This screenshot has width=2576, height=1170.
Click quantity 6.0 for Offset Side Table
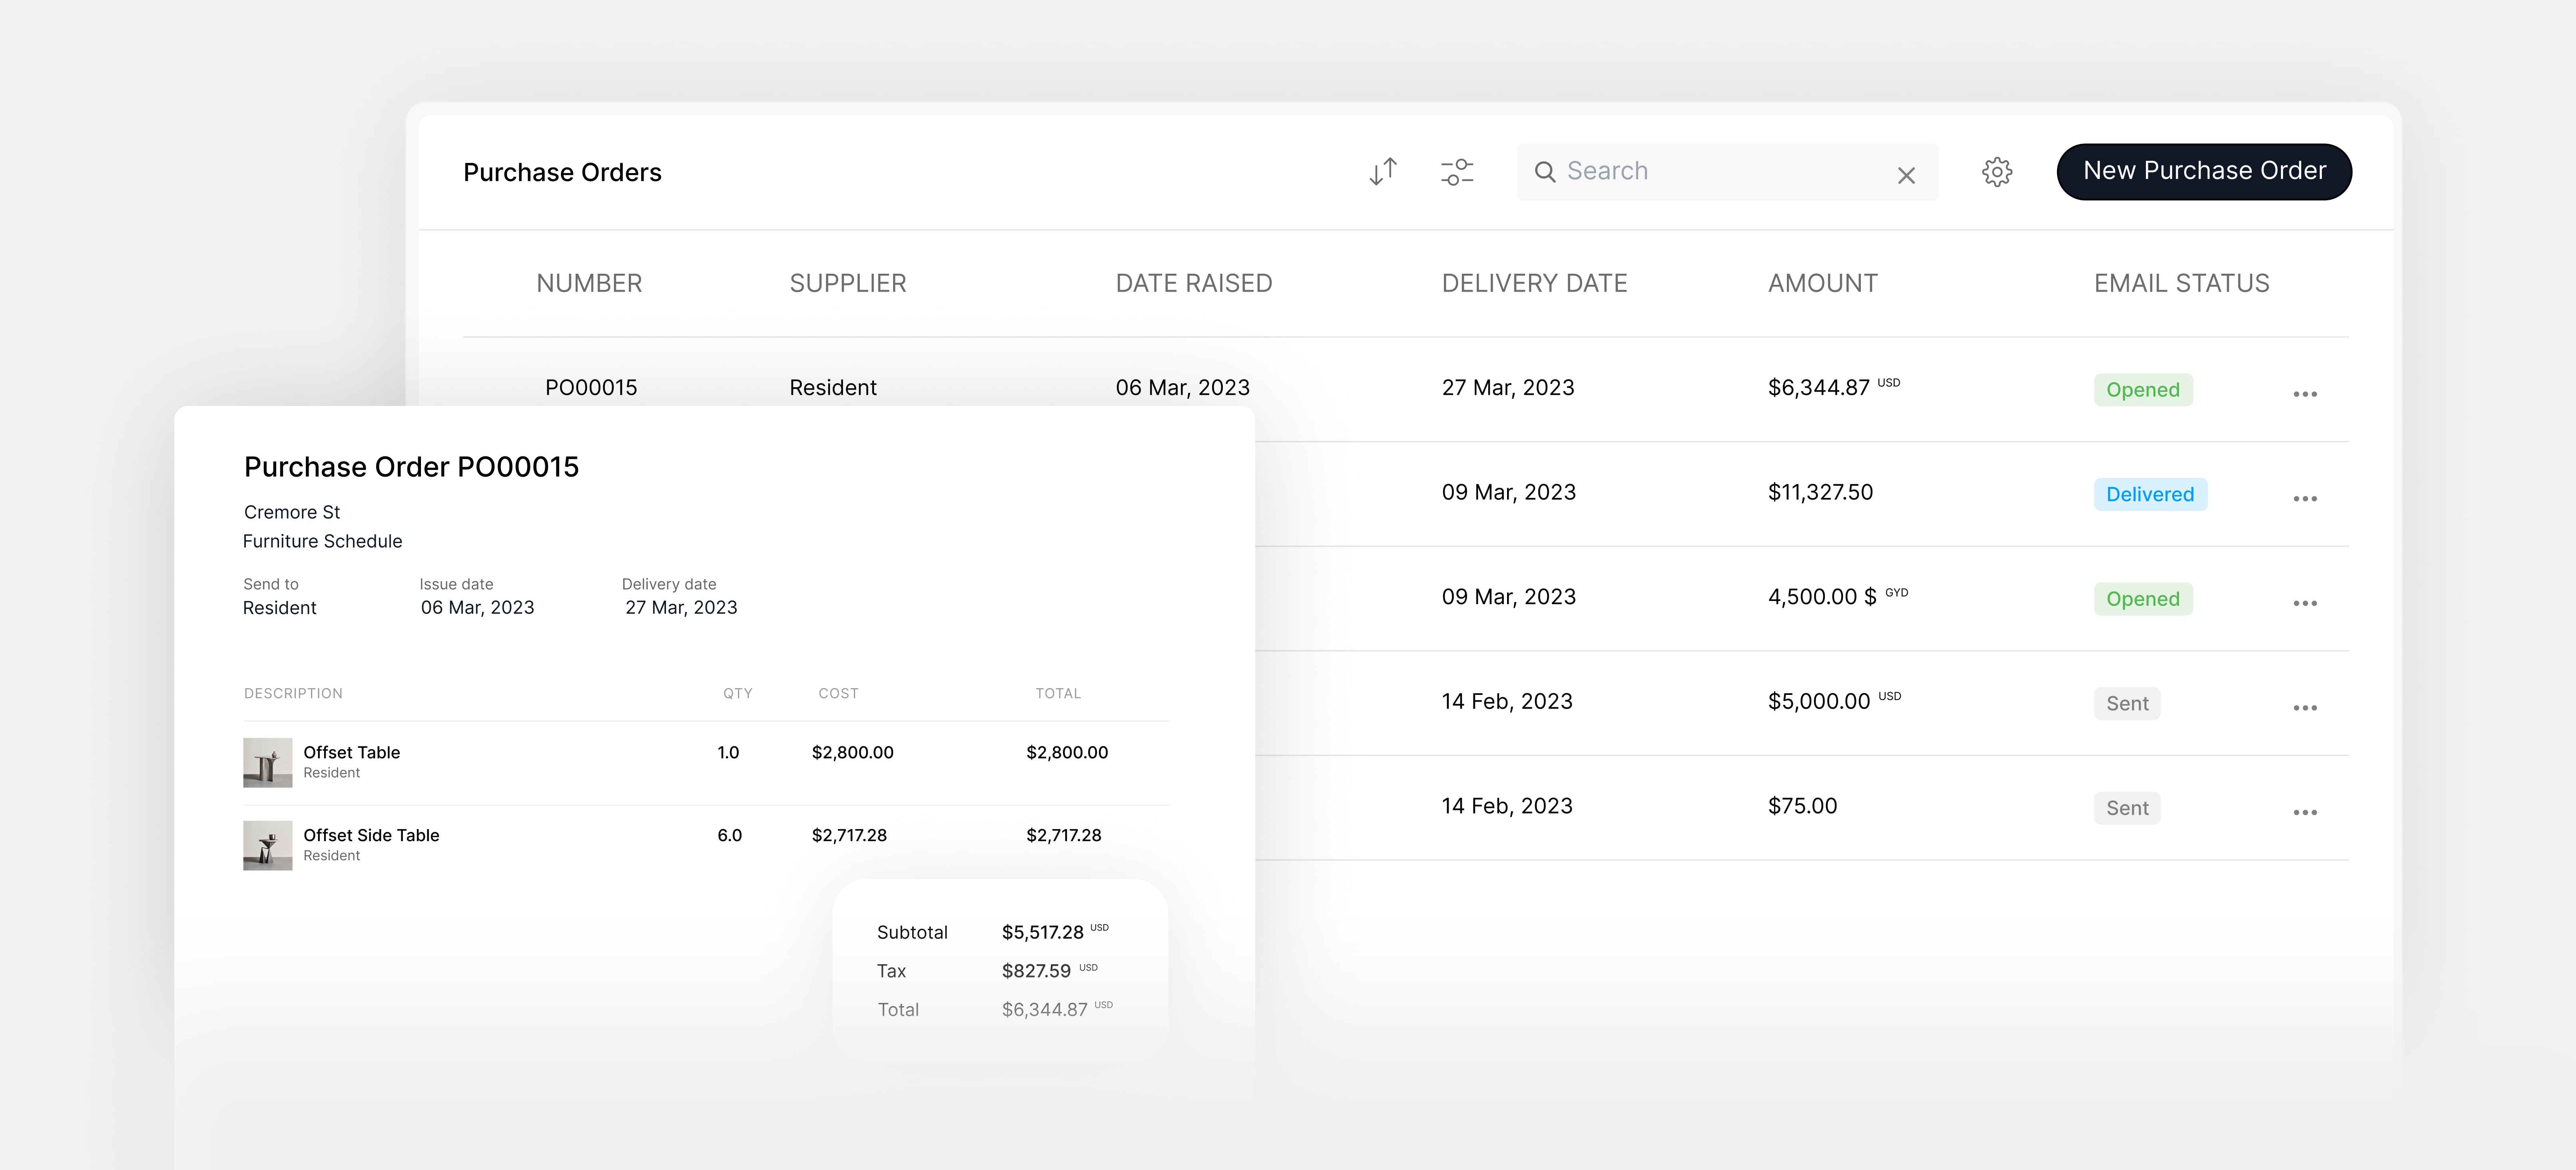point(729,835)
